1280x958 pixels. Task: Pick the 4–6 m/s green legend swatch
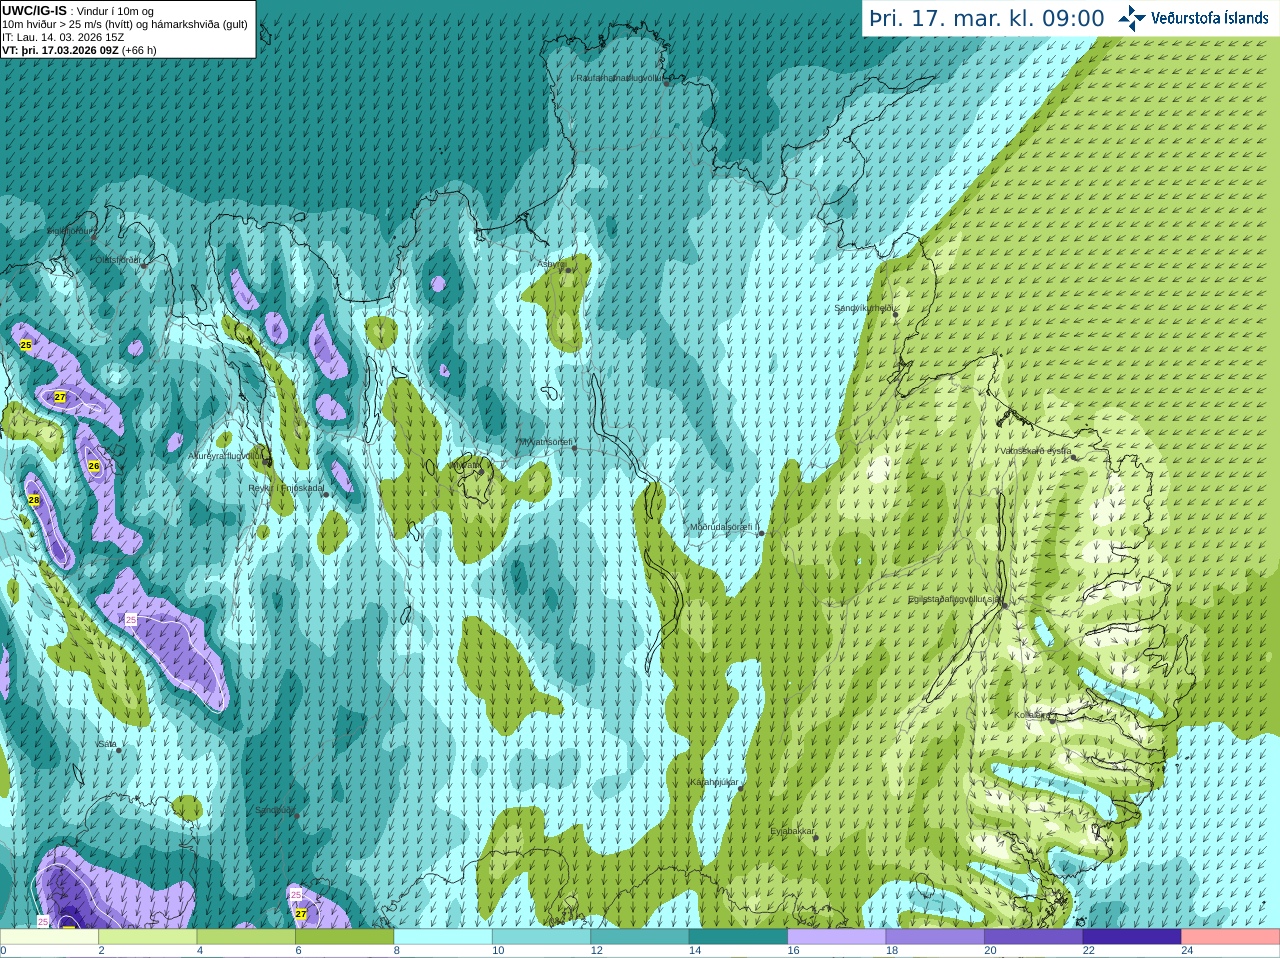point(246,937)
